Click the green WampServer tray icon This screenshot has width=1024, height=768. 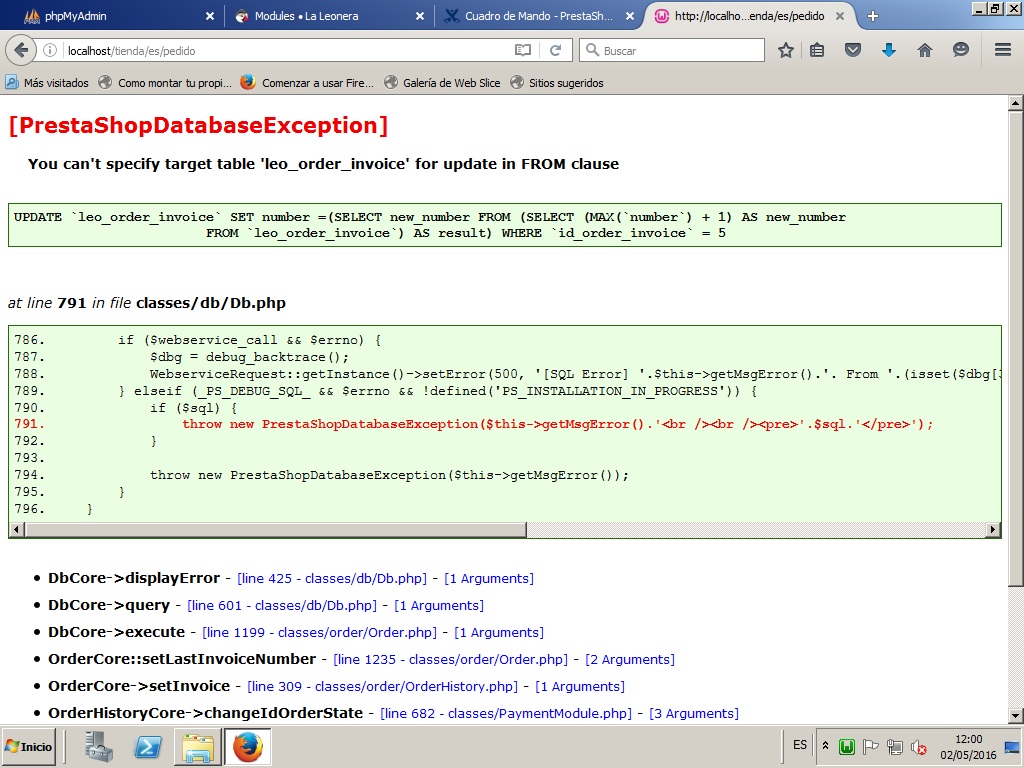tap(847, 746)
